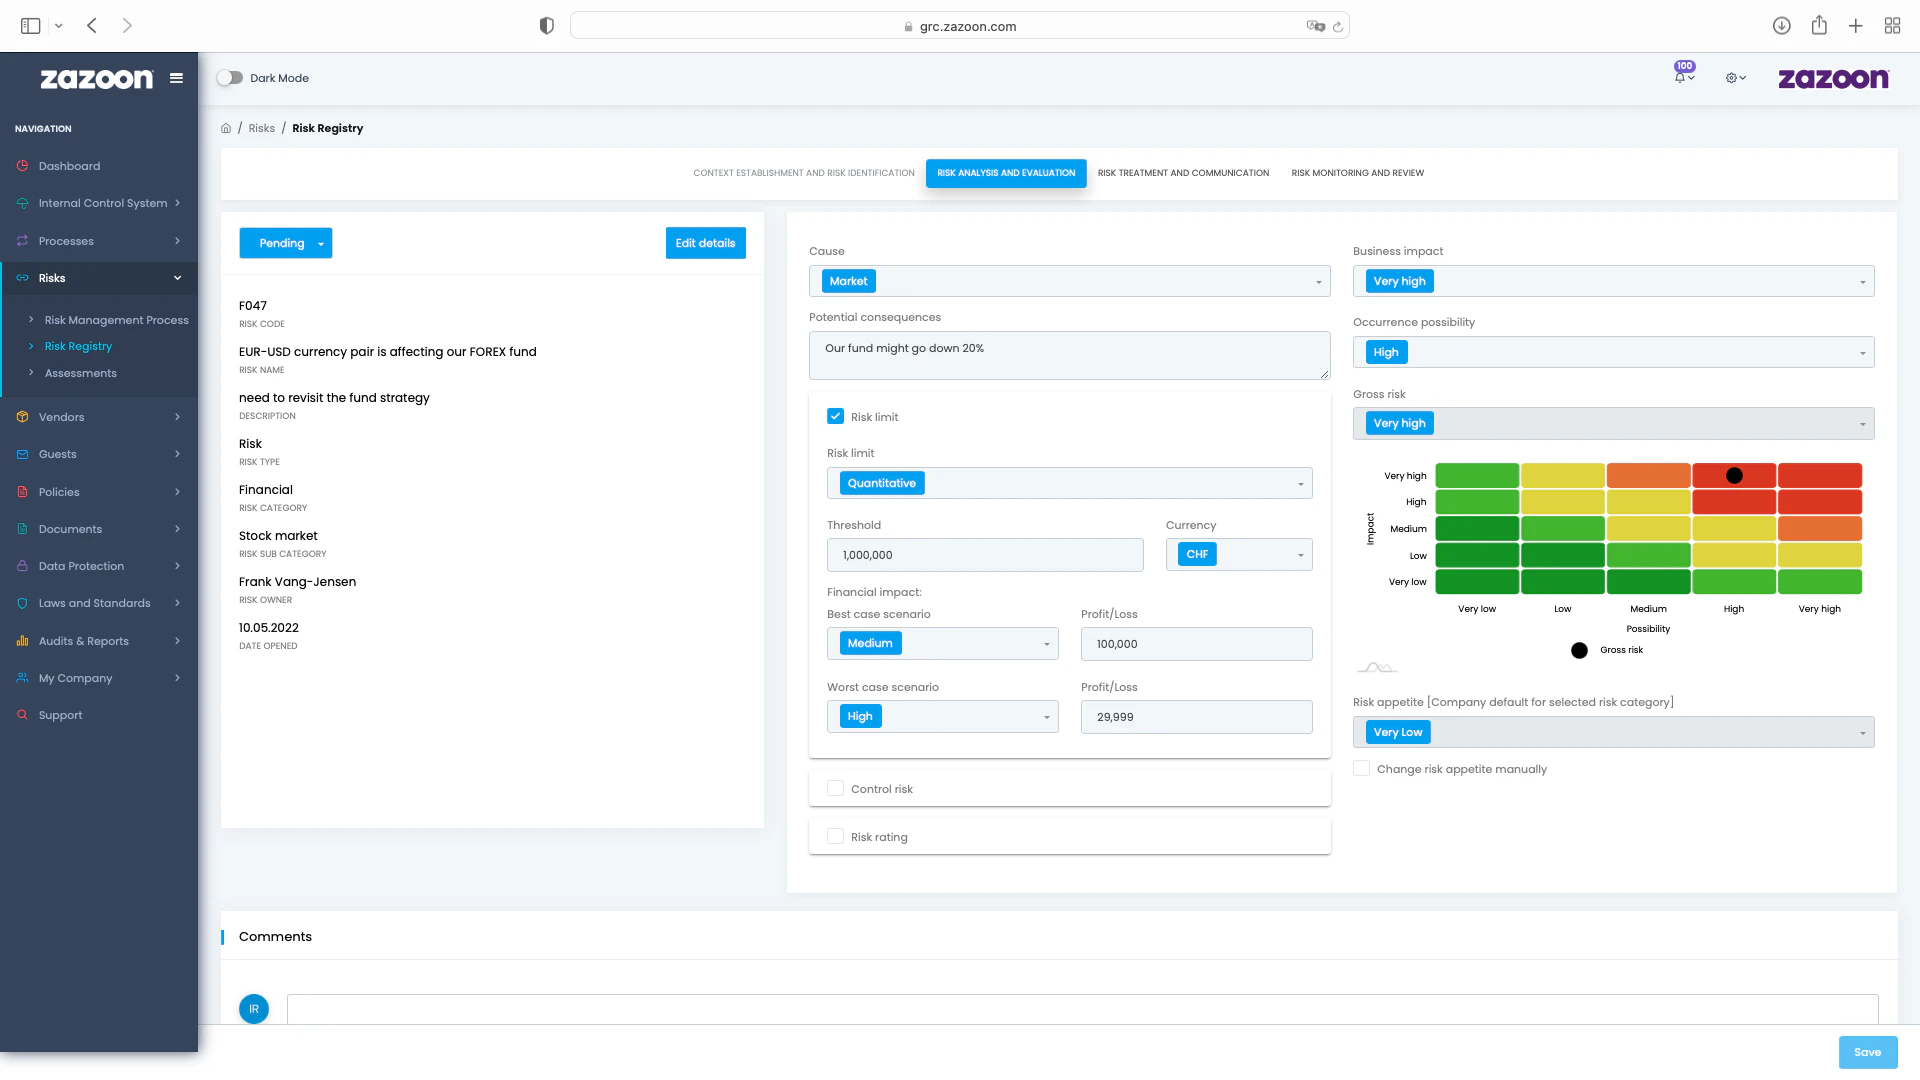This screenshot has width=1920, height=1080.
Task: Open the settings gear menu
Action: pyautogui.click(x=1734, y=77)
